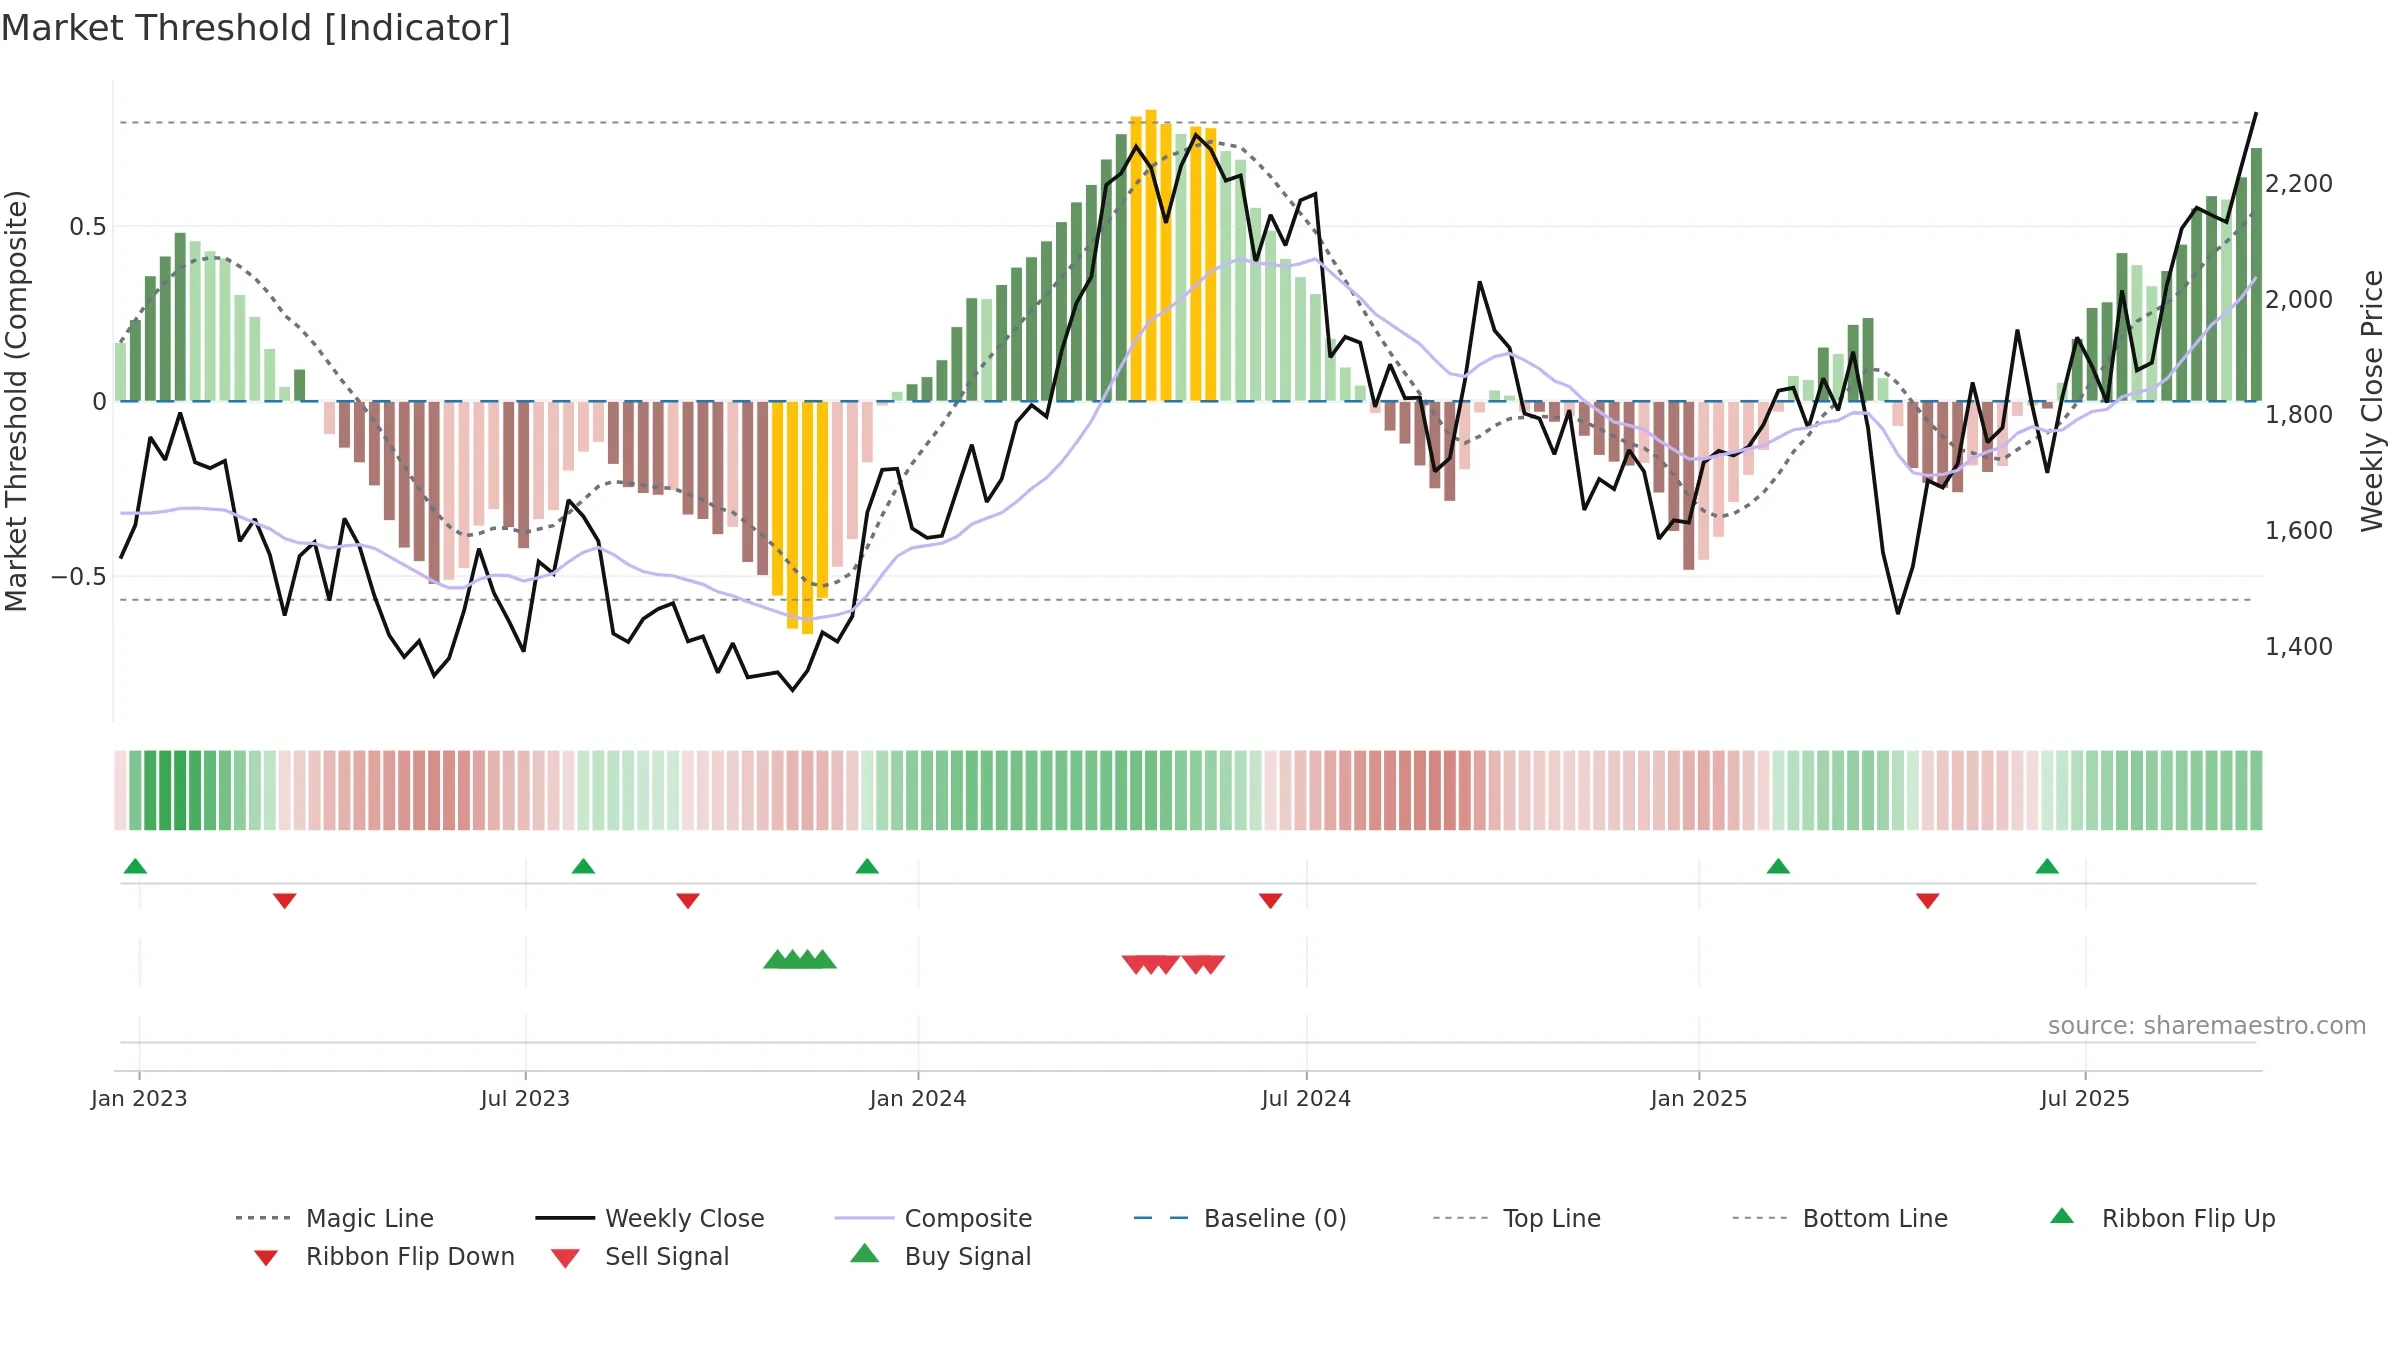Viewport: 2400px width, 1350px height.
Task: Click the last buy signal triangle in late 2023
Action: (823, 959)
